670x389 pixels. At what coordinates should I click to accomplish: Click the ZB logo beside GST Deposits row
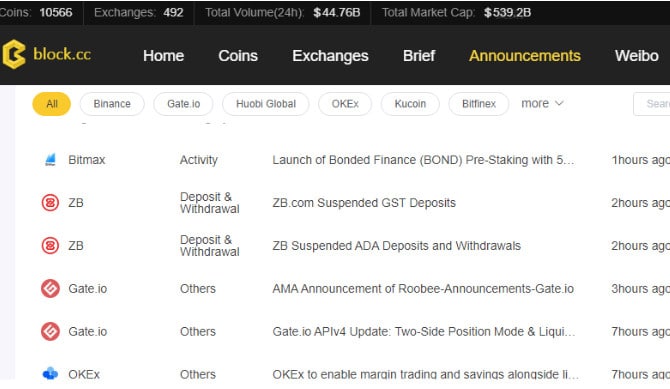click(x=50, y=203)
